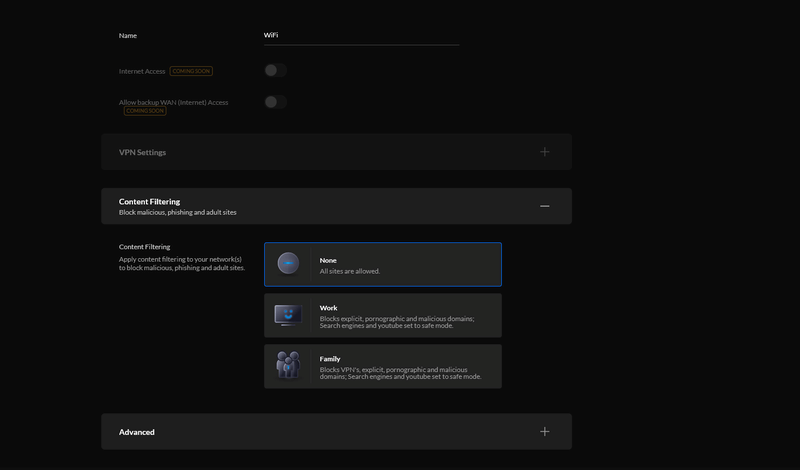The height and width of the screenshot is (470, 800).
Task: Select the Family content filtering option
Action: tap(383, 366)
